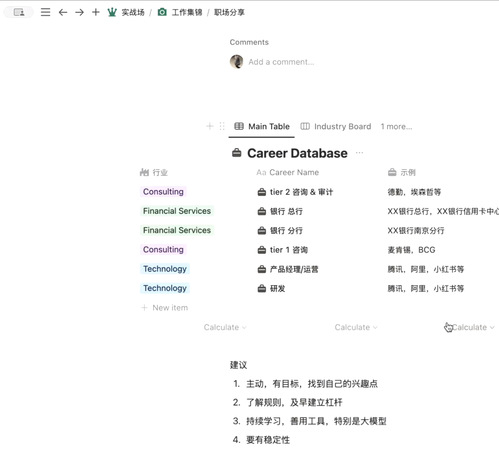Open the tier 2 咨询 & 审计 entry
The height and width of the screenshot is (466, 499).
pos(301,192)
